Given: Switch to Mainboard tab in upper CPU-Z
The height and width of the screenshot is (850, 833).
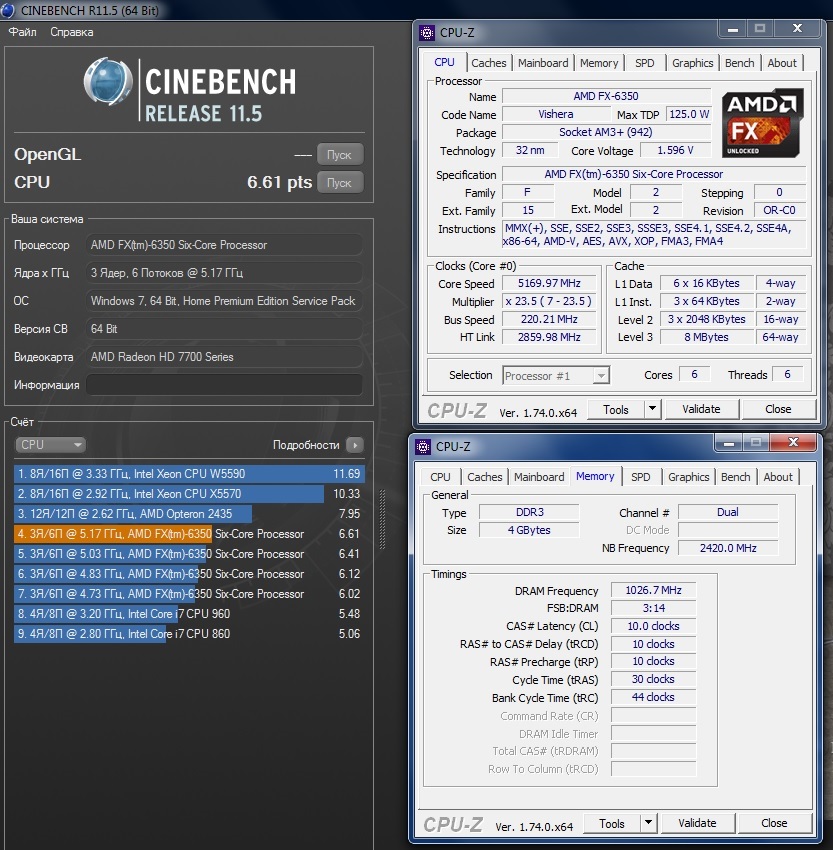Looking at the screenshot, I should (543, 63).
